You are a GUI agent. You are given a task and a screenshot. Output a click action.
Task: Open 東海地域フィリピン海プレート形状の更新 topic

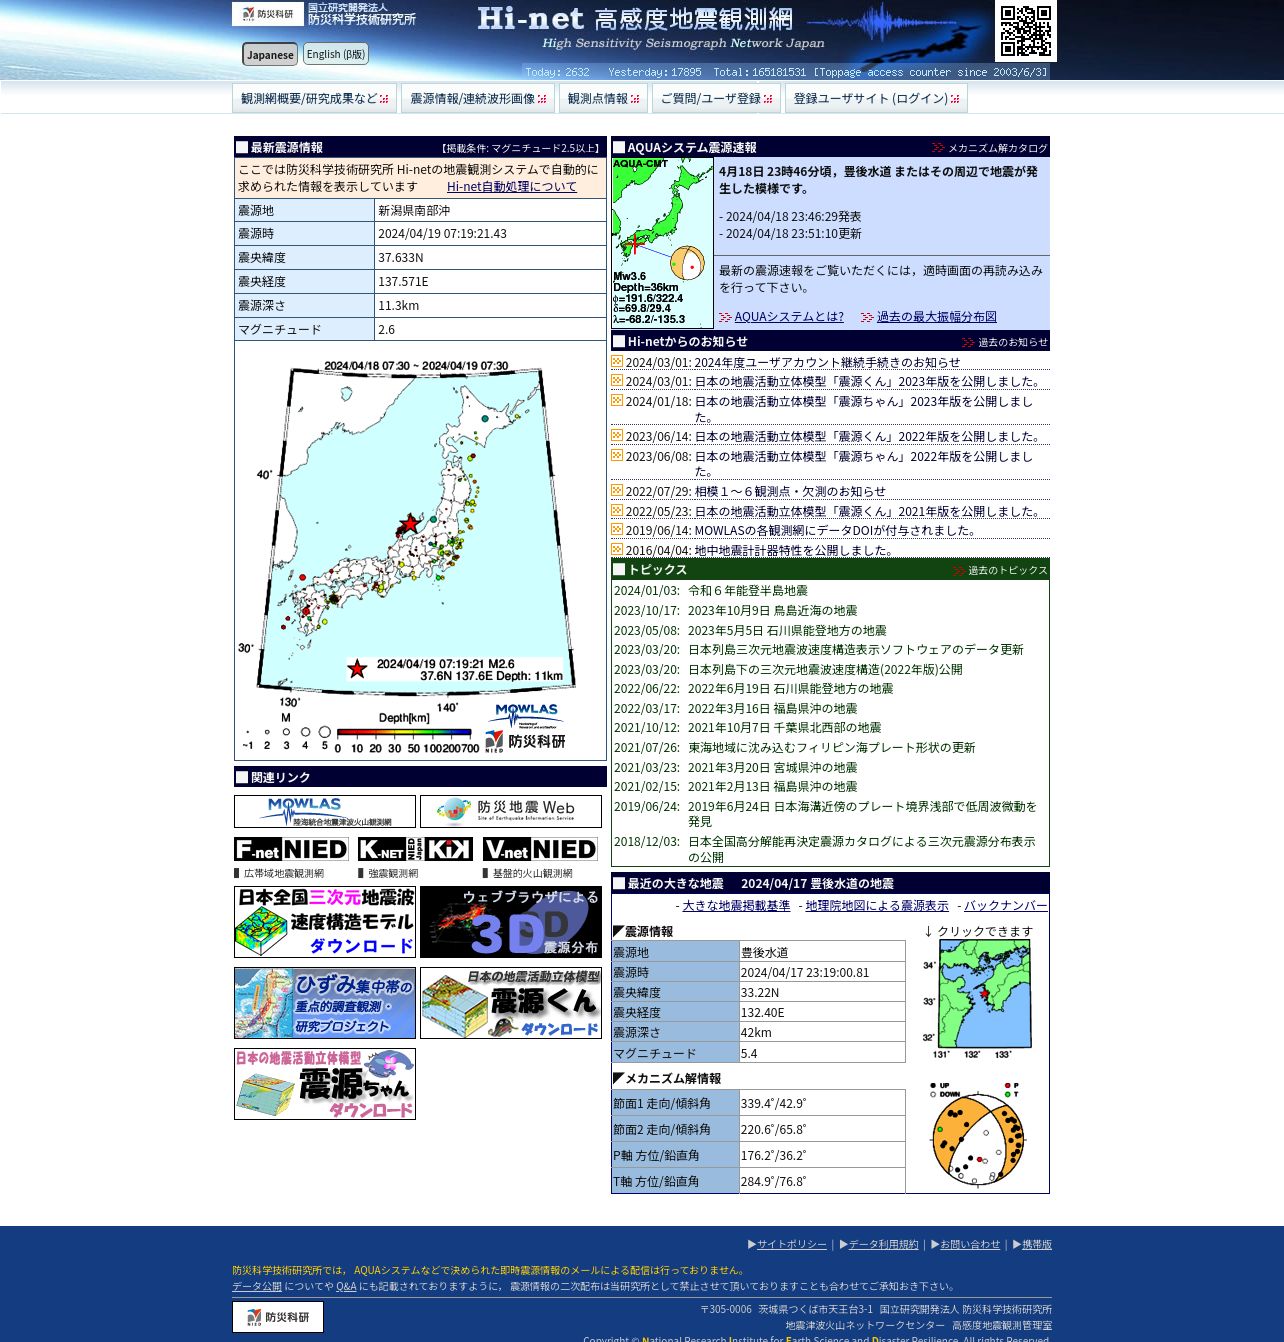(x=831, y=747)
